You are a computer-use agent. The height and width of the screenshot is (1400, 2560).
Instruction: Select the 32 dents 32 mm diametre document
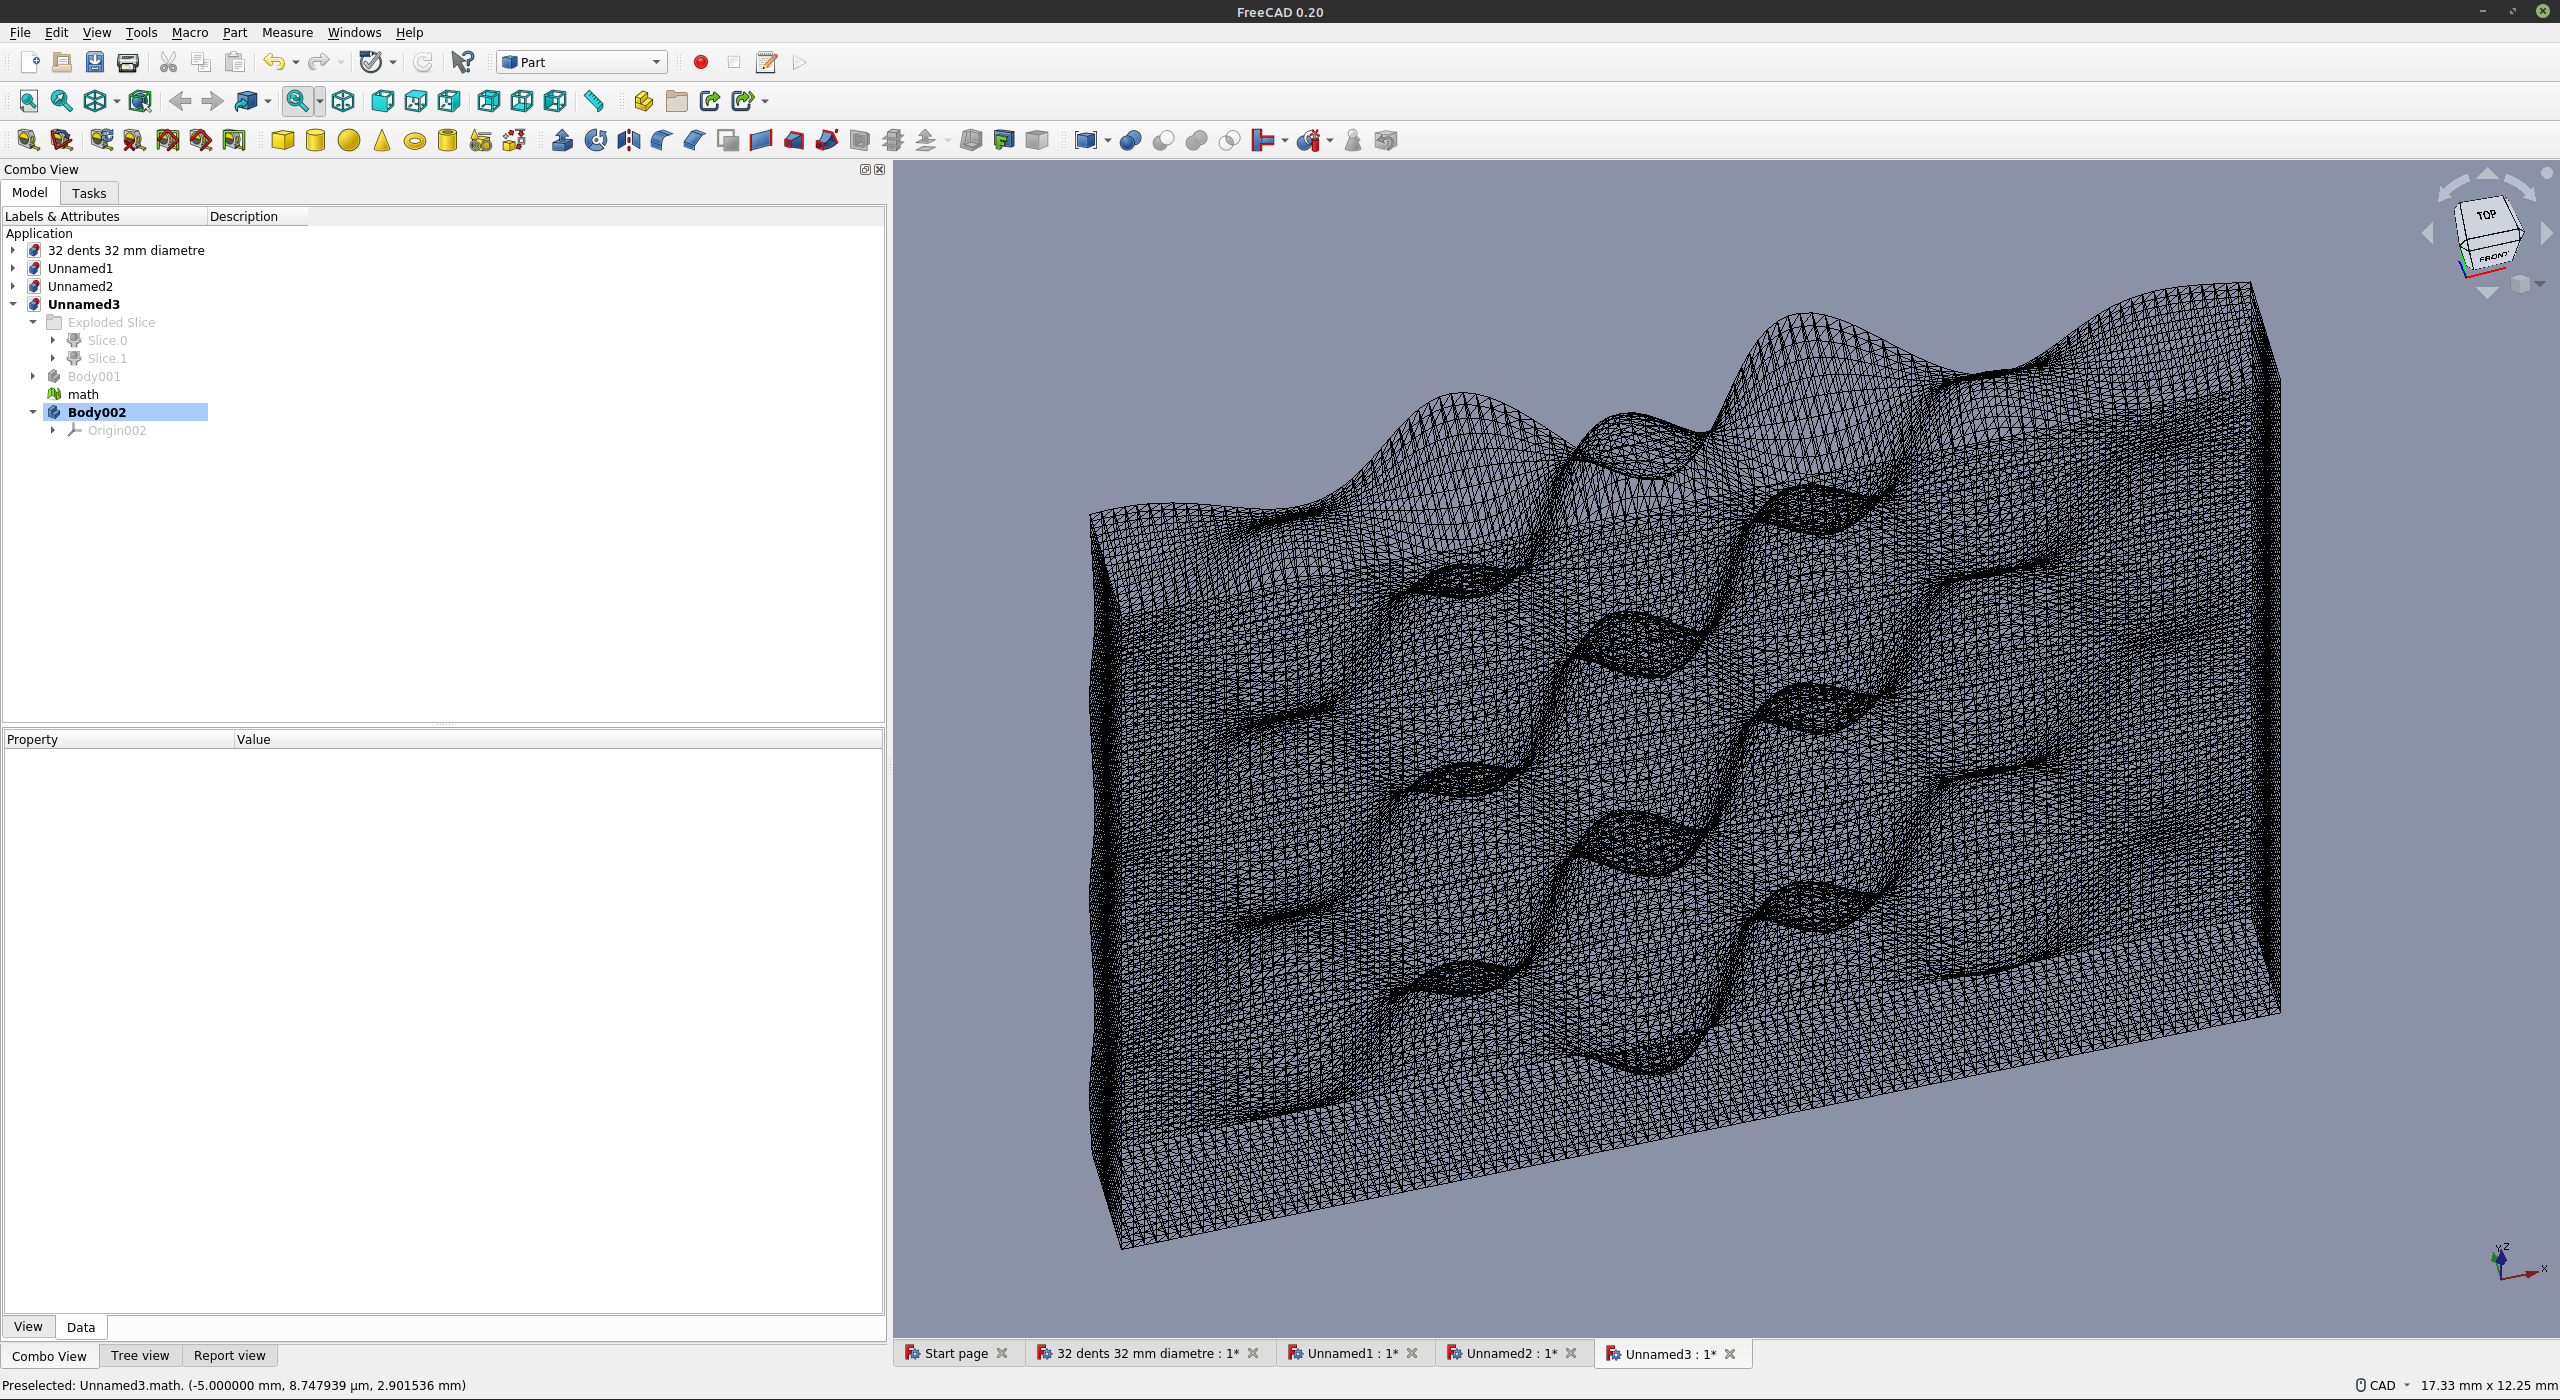click(x=126, y=250)
